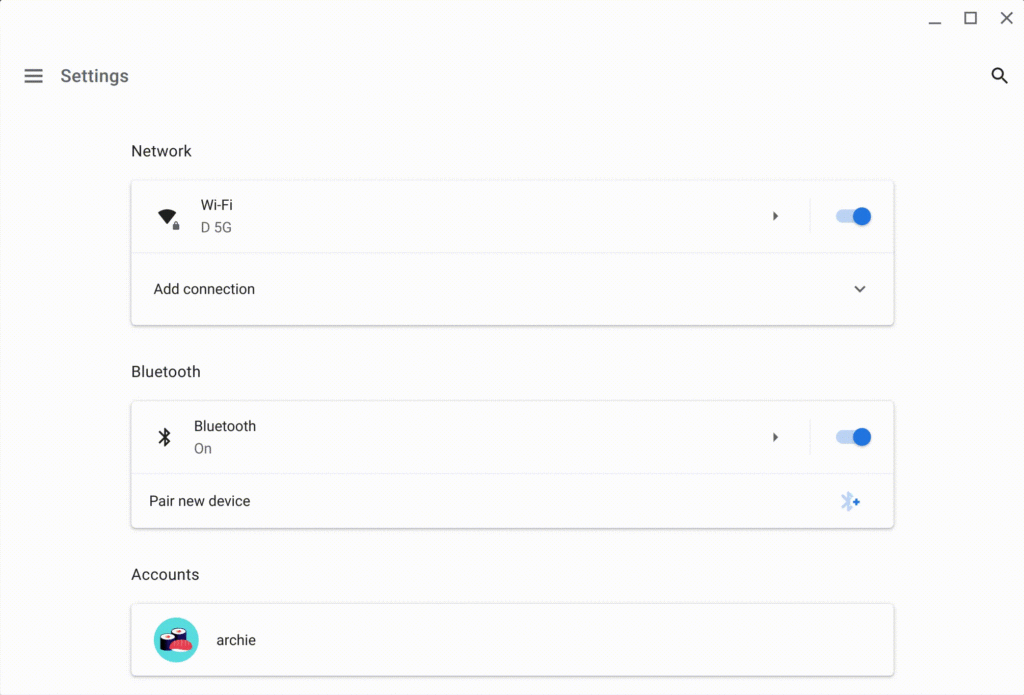The width and height of the screenshot is (1024, 695).
Task: Open the archie account entry
Action: point(512,640)
